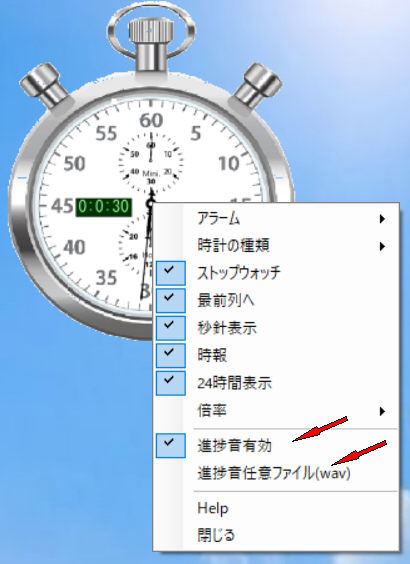Click the right stopwatch push button
This screenshot has width=410, height=564.
(x=258, y=85)
